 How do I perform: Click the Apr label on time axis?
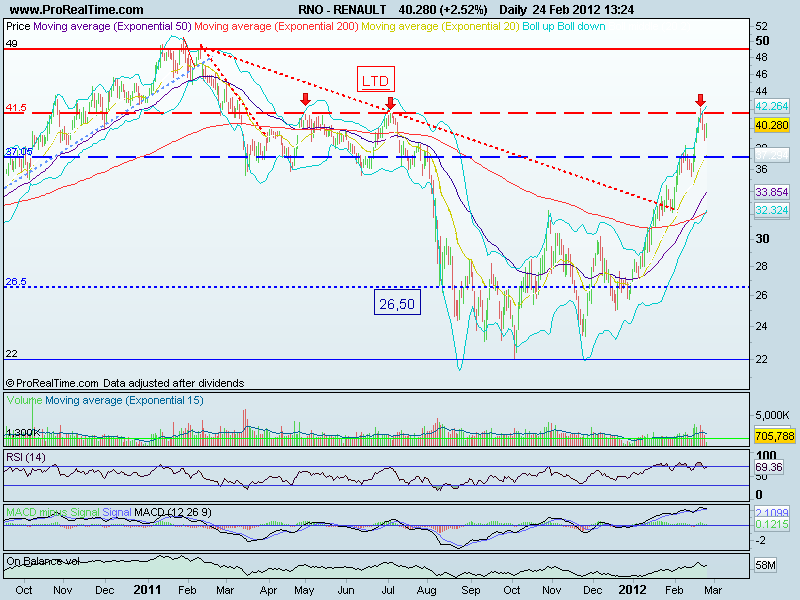(268, 591)
